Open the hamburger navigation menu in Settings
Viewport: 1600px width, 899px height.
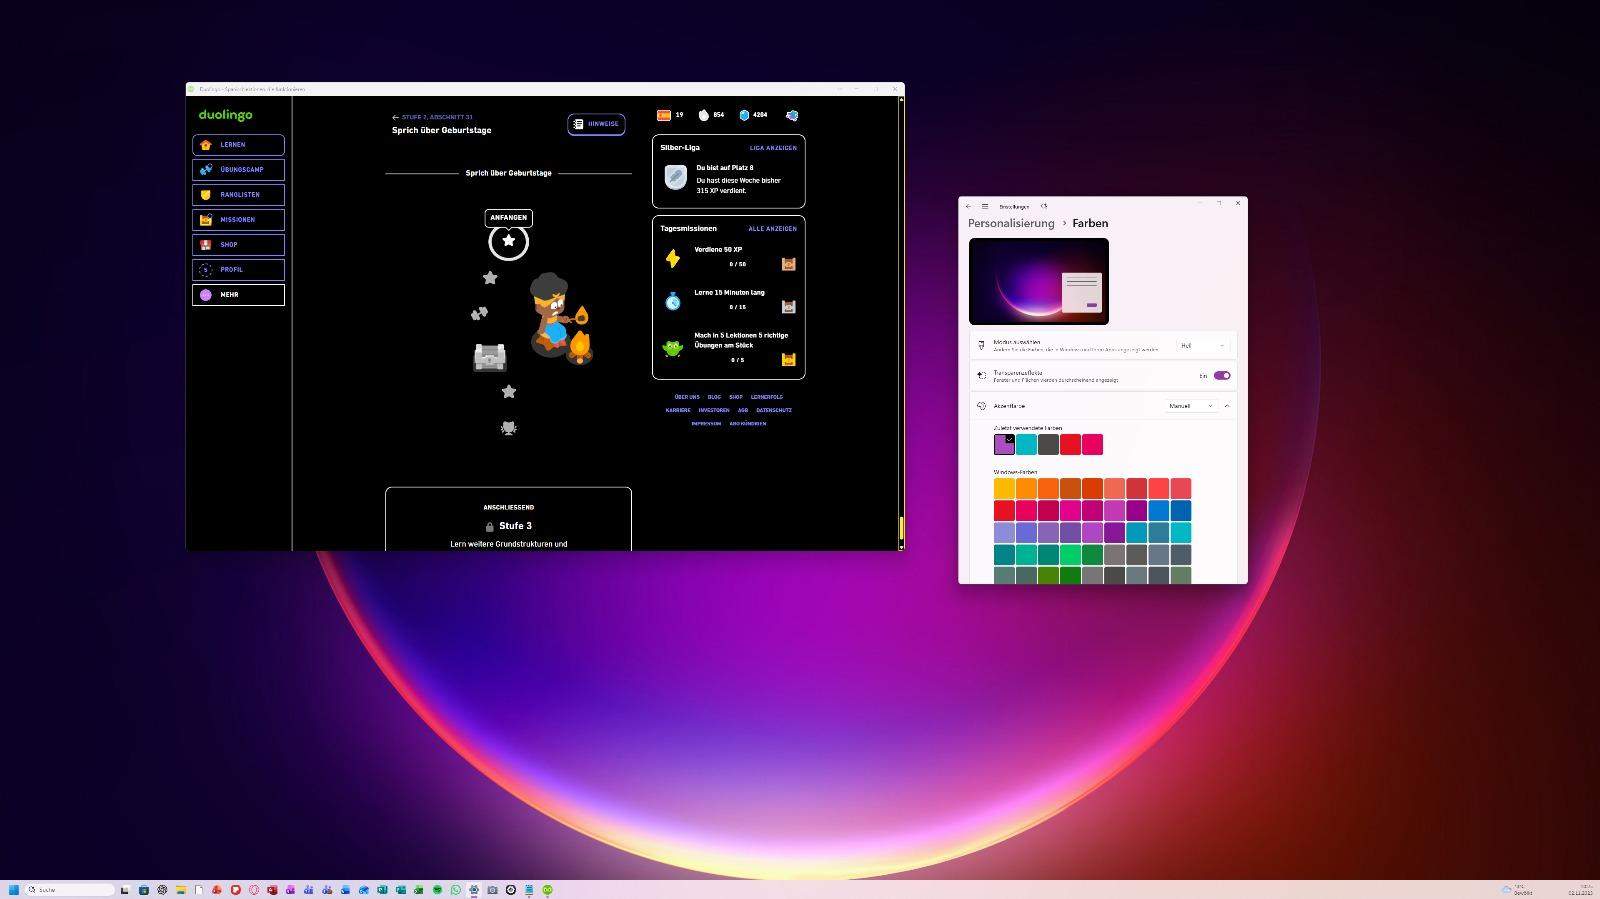985,206
